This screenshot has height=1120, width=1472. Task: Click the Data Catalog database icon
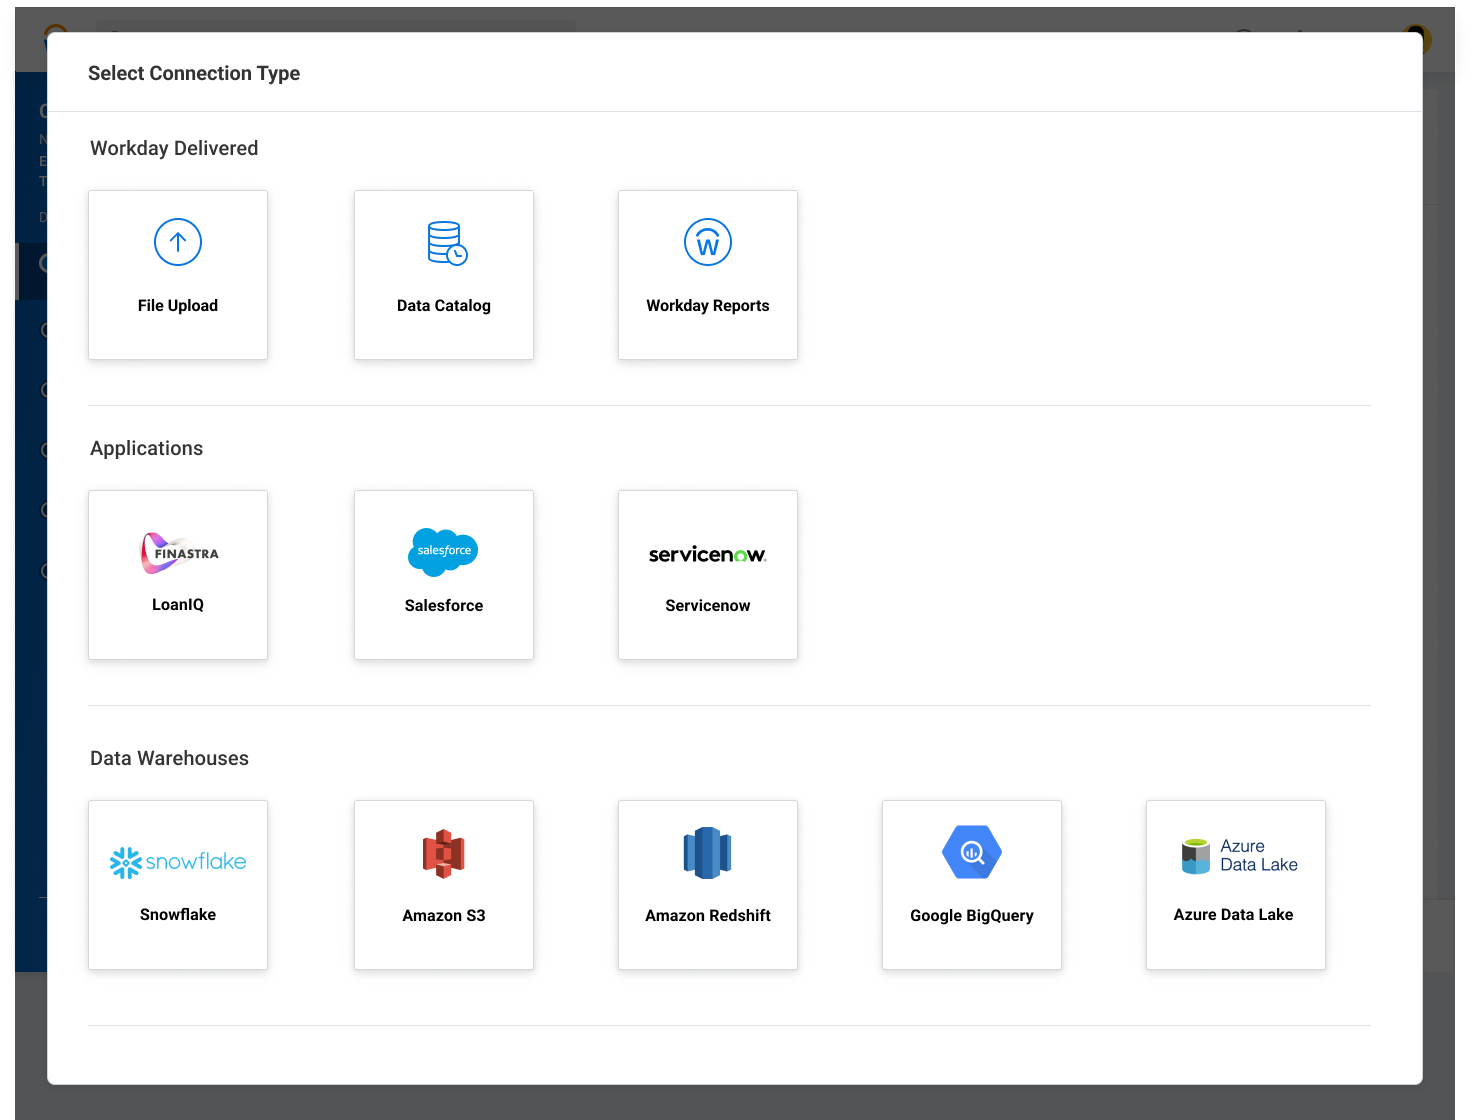tap(447, 243)
